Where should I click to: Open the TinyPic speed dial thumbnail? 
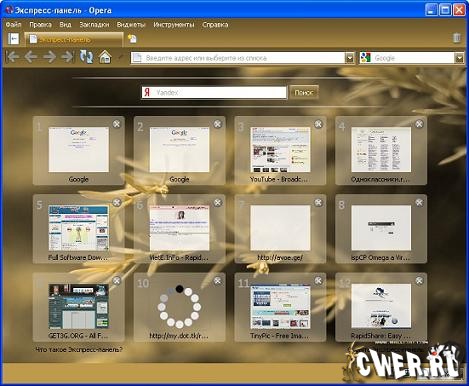280,306
